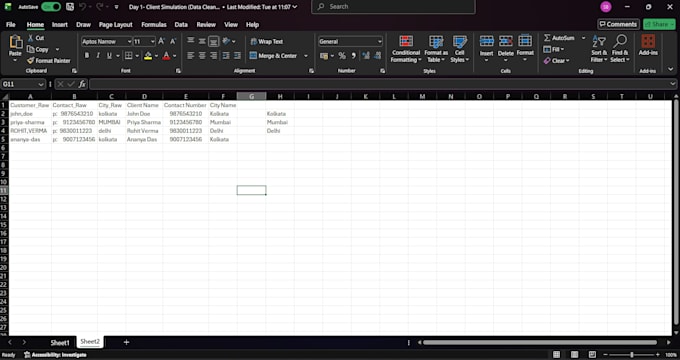Click the Center horizontal alignment icon
Screen dimensions: 680x360
202,56
